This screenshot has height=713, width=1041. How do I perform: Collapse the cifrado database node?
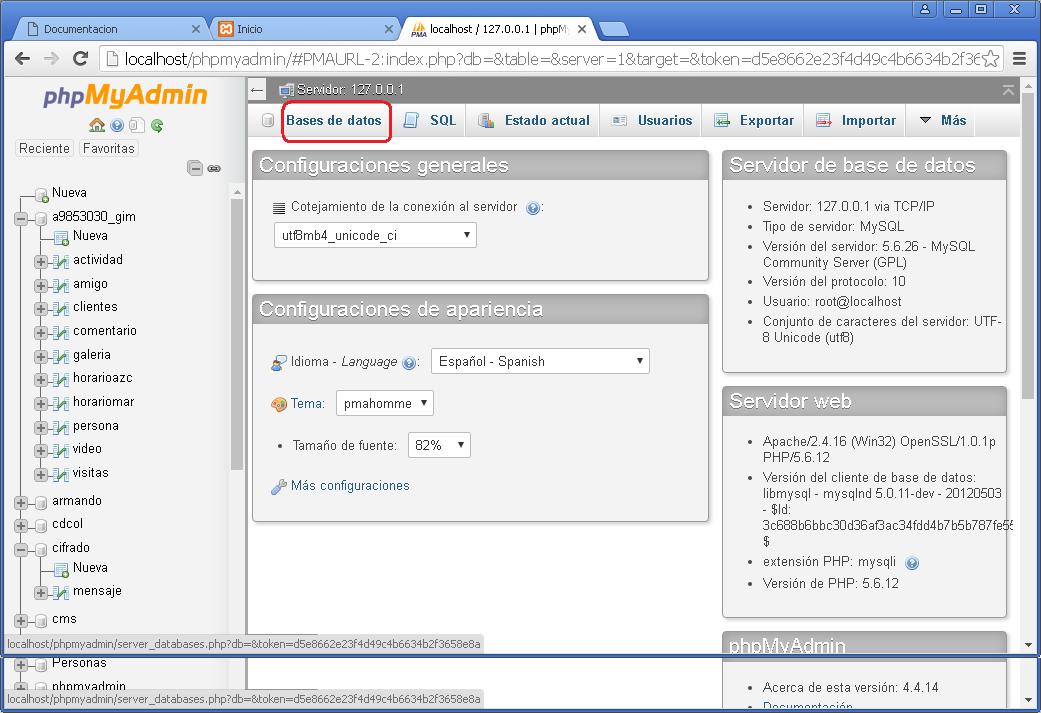click(x=21, y=550)
